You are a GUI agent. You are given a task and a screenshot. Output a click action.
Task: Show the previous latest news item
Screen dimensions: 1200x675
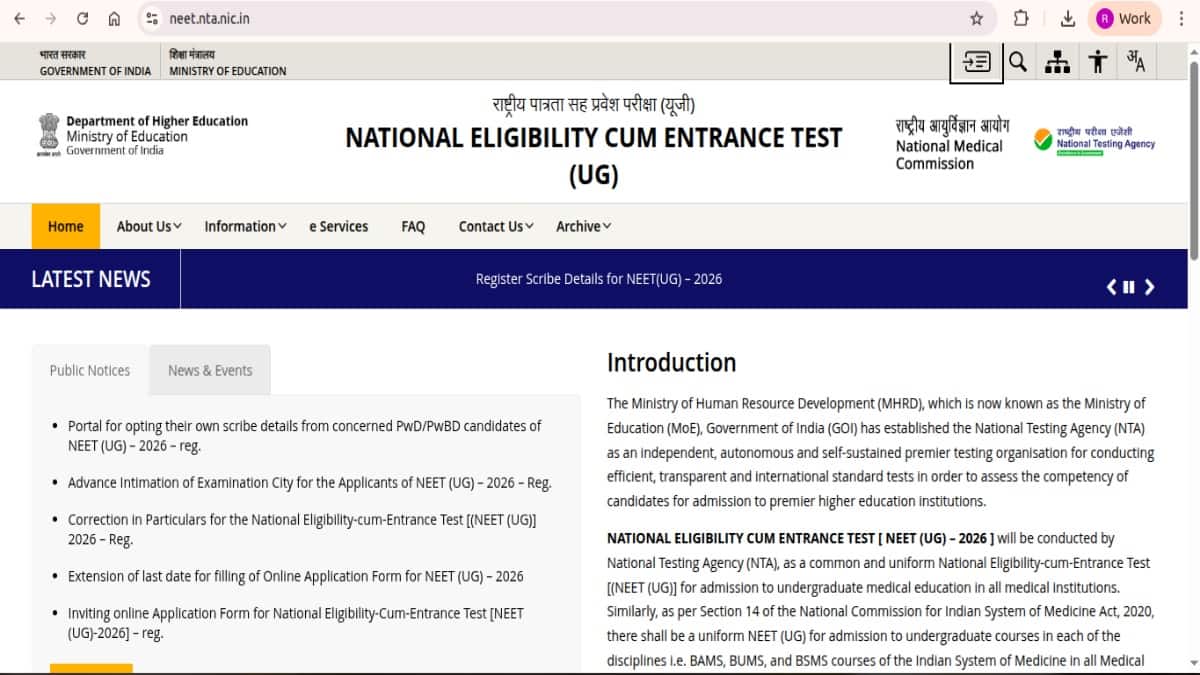click(1110, 287)
